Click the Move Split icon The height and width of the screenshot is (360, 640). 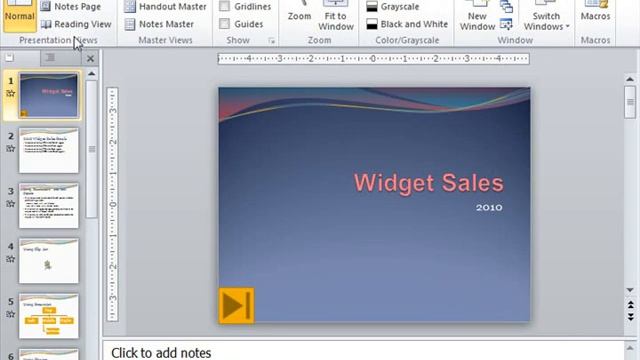[506, 24]
